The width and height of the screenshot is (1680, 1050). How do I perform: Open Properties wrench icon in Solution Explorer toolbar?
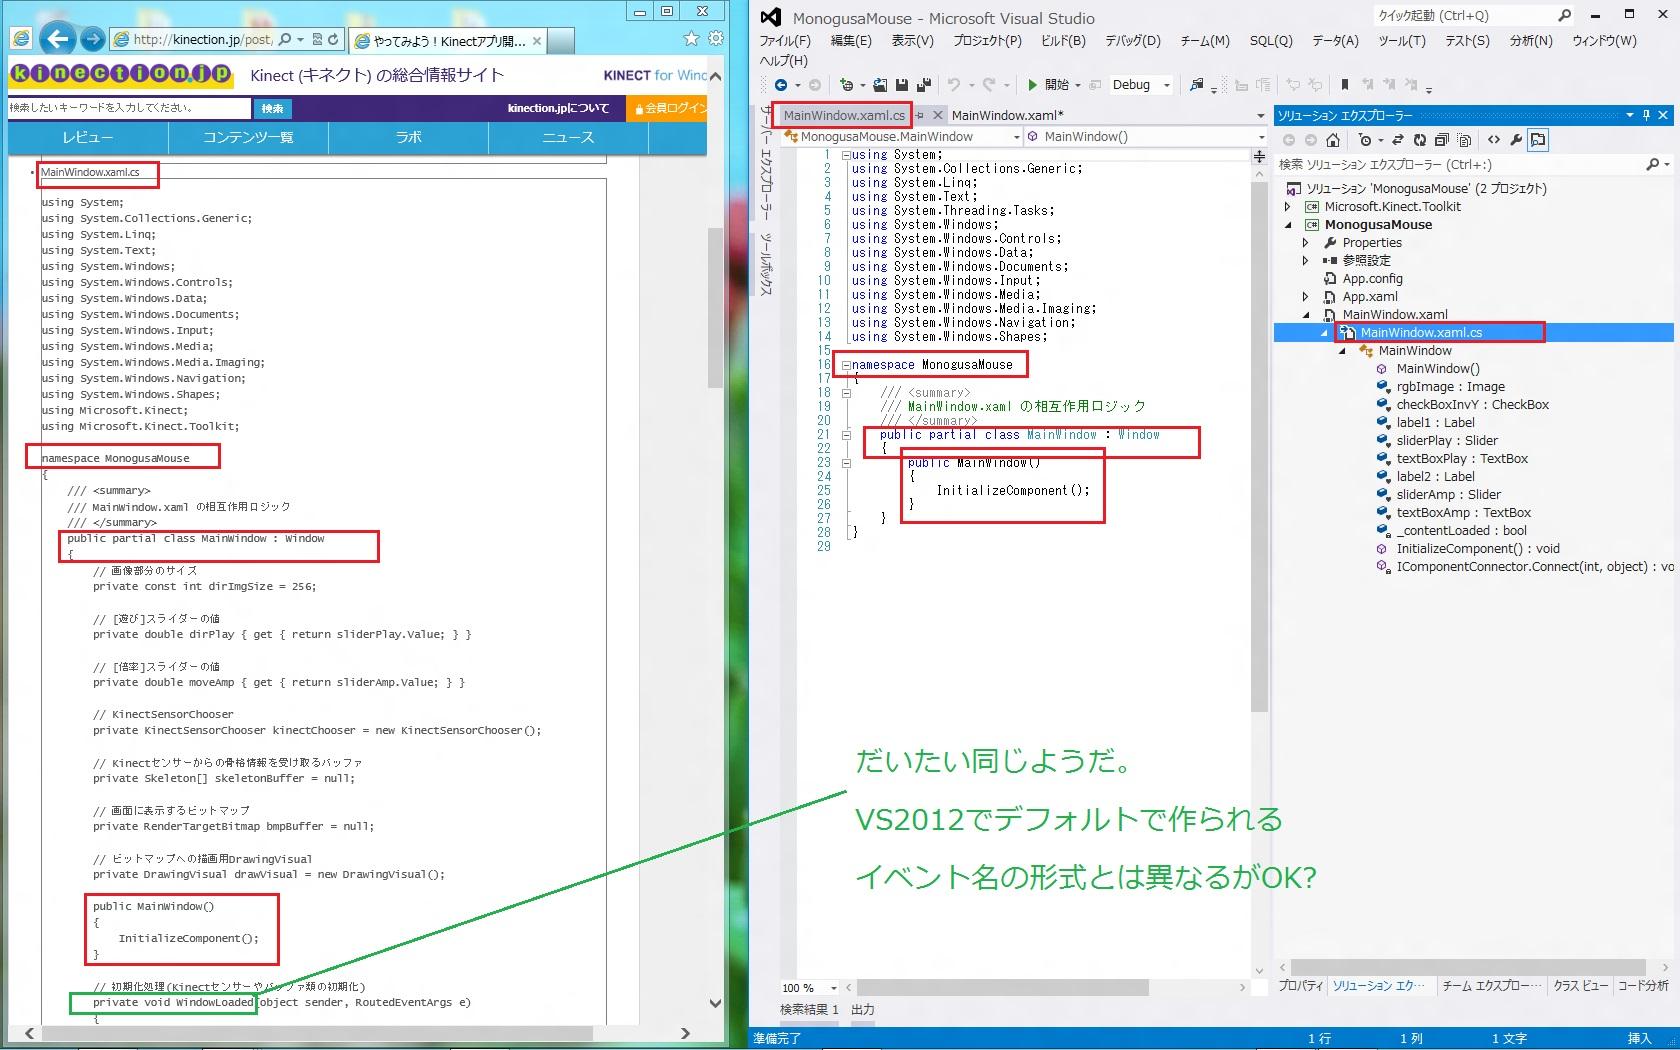pyautogui.click(x=1516, y=140)
